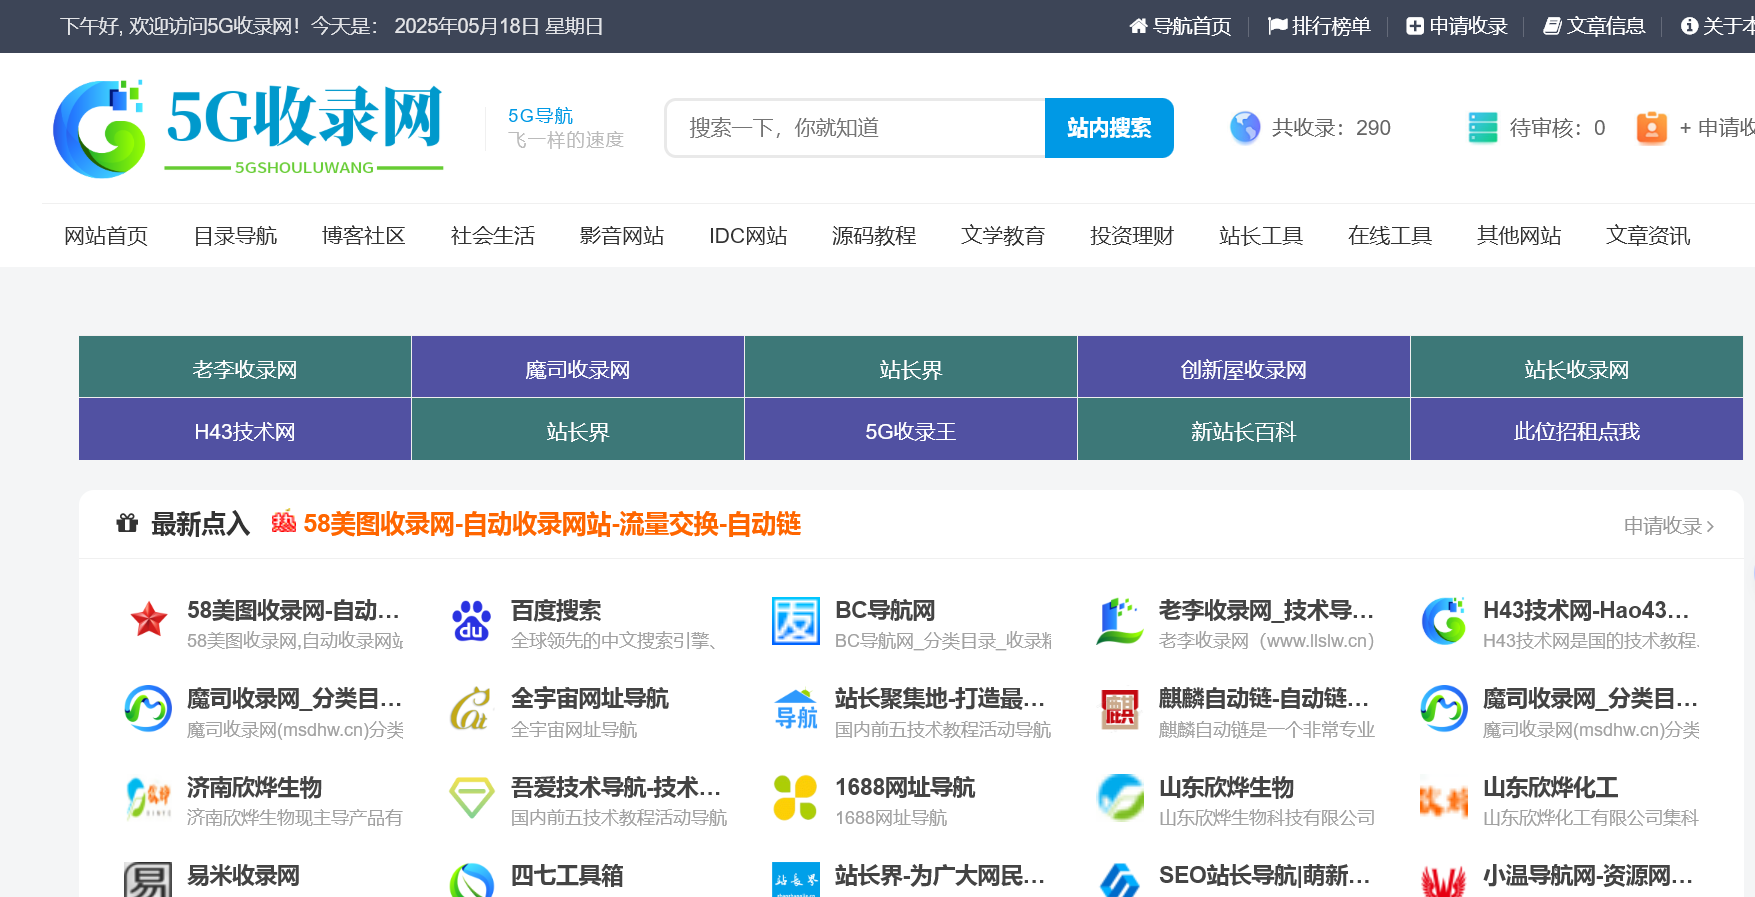Viewport: 1755px width, 897px height.
Task: Click the 山东欣烨化工 red icon
Action: point(1444,799)
